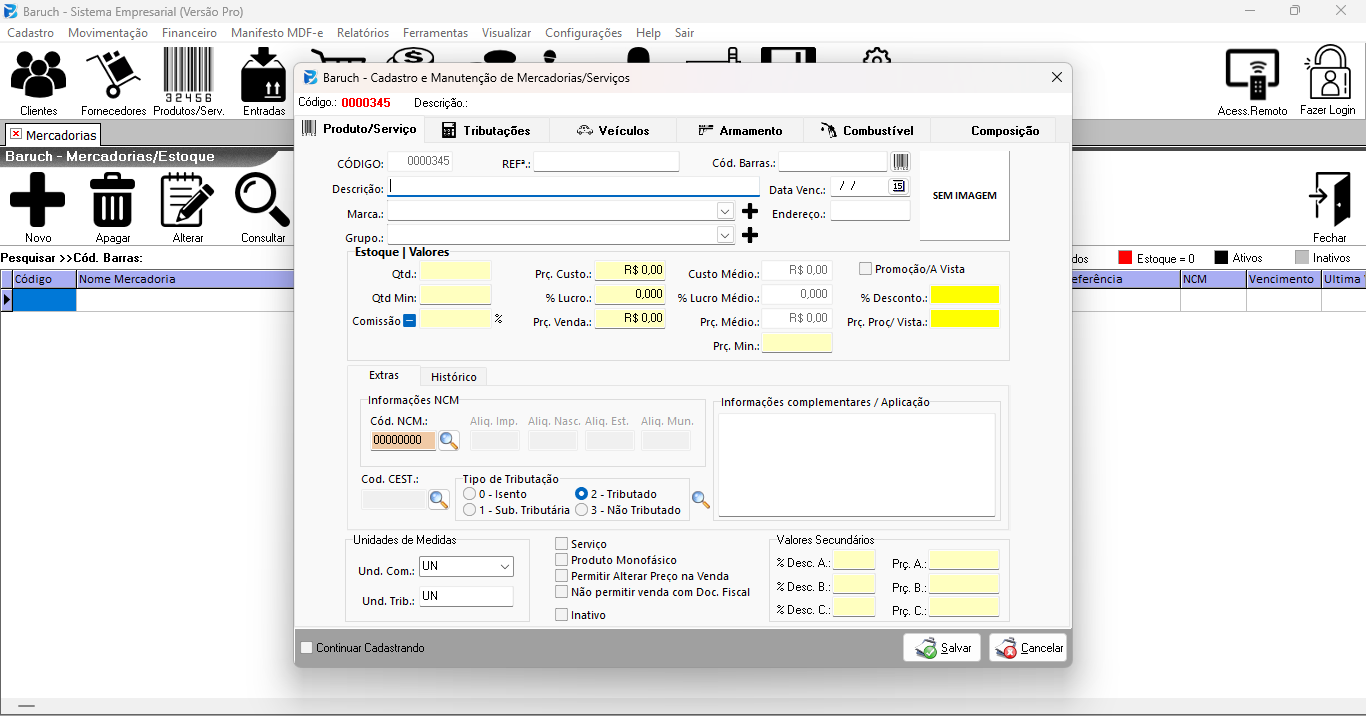The height and width of the screenshot is (716, 1366).
Task: Select 3 - Não Tributado option
Action: 581,510
